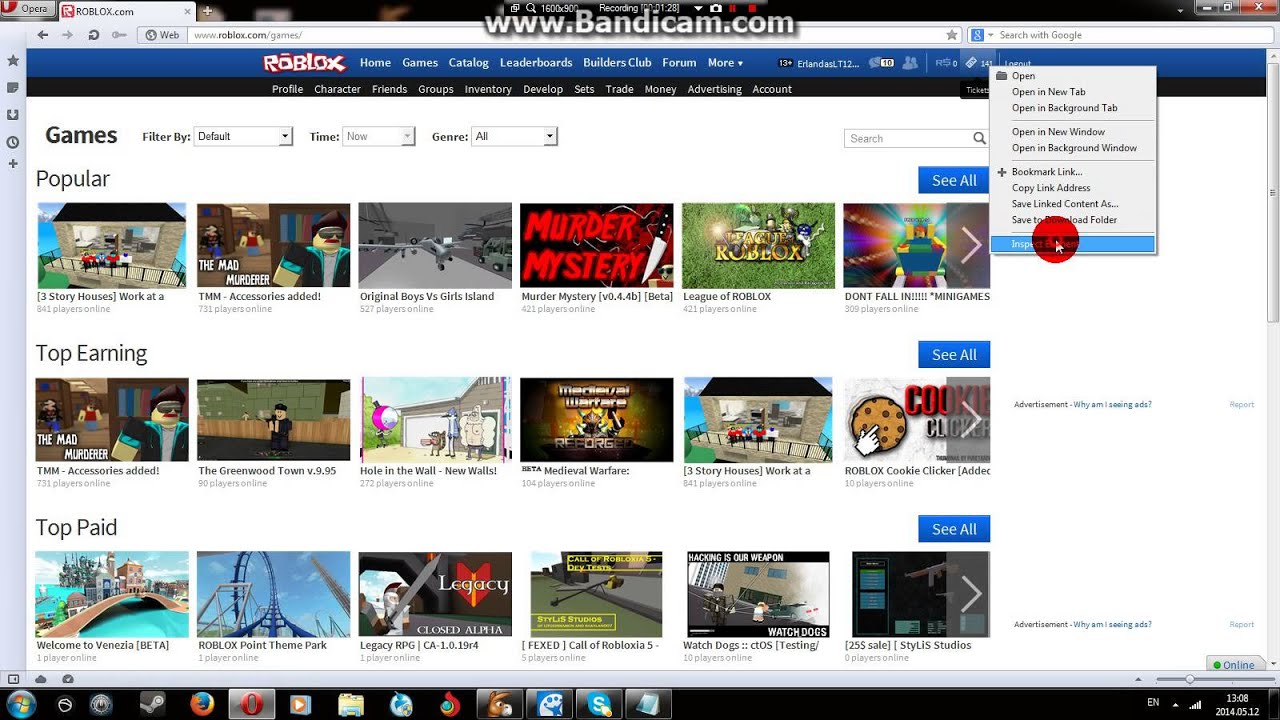Open Hole in the Wall - New Walls! title
Viewport: 1280px width, 720px height.
tap(428, 471)
